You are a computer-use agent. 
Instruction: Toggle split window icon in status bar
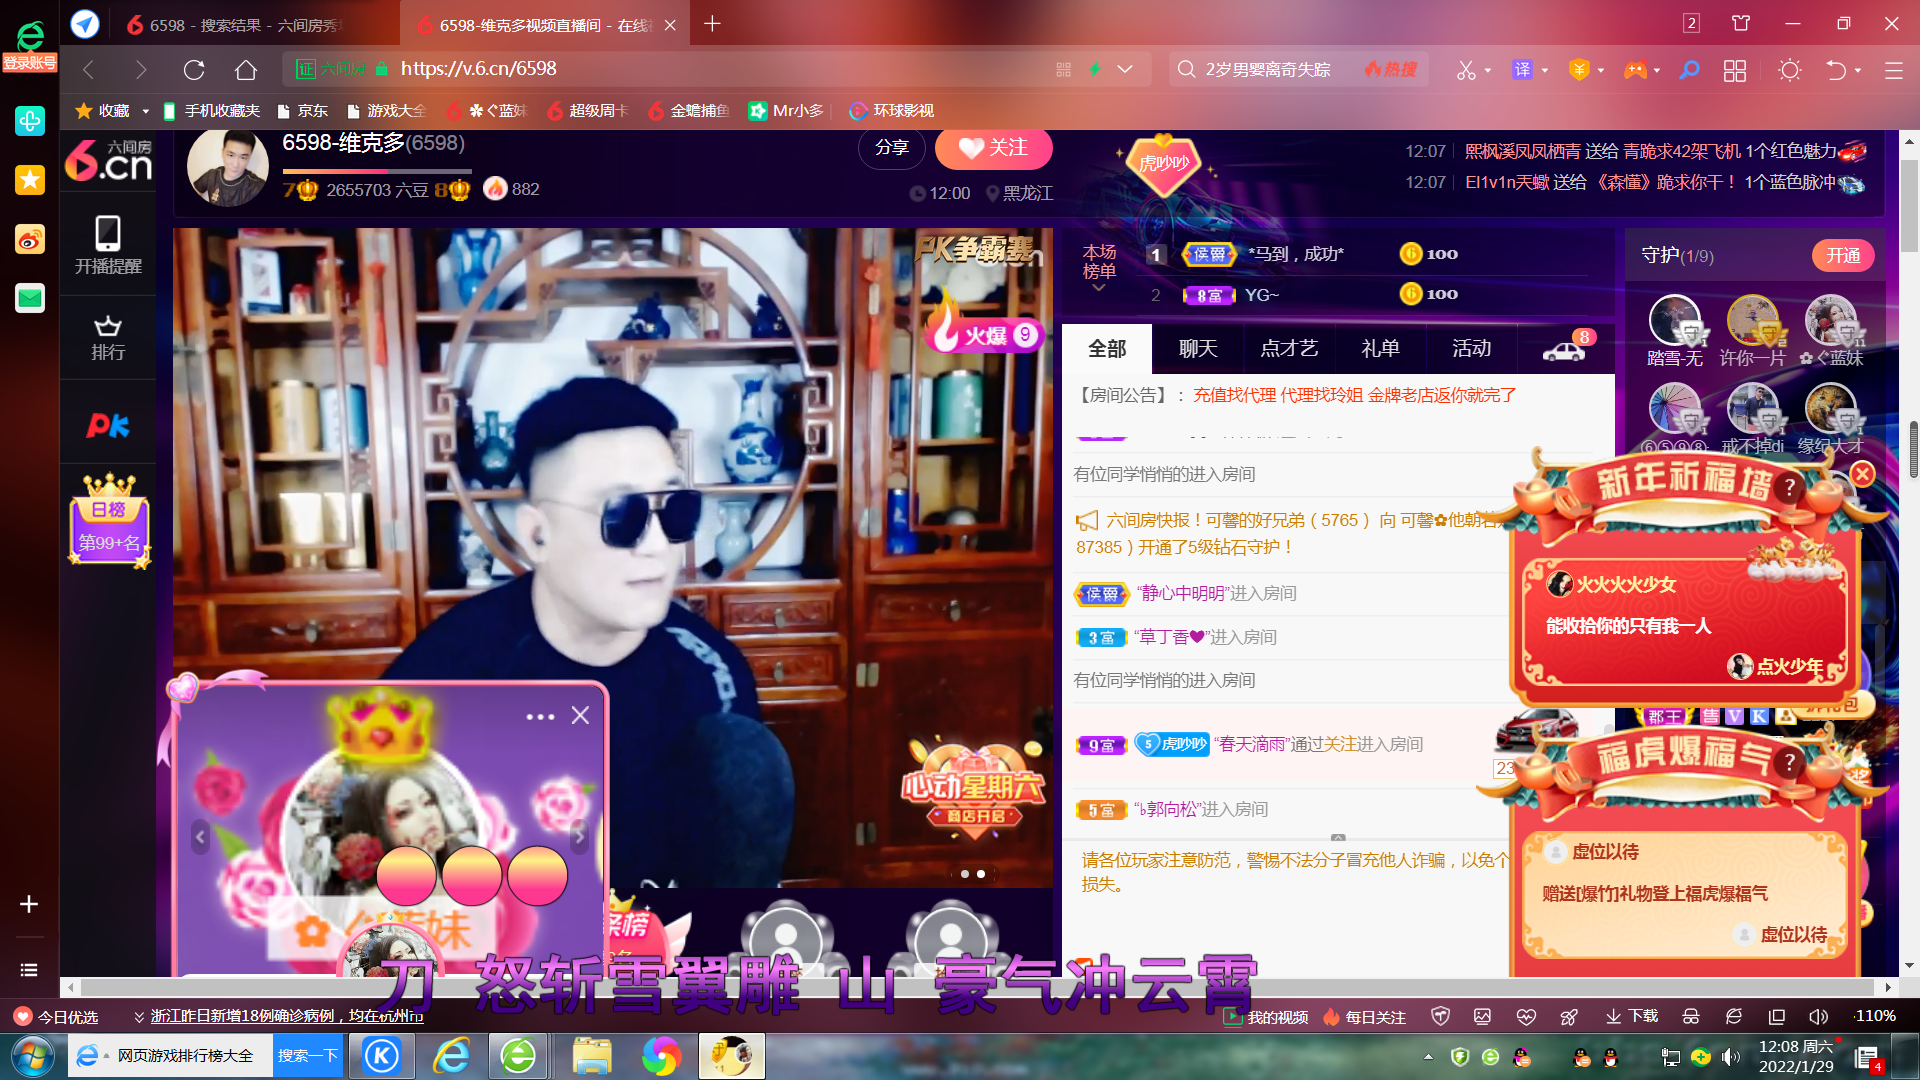point(1776,1016)
